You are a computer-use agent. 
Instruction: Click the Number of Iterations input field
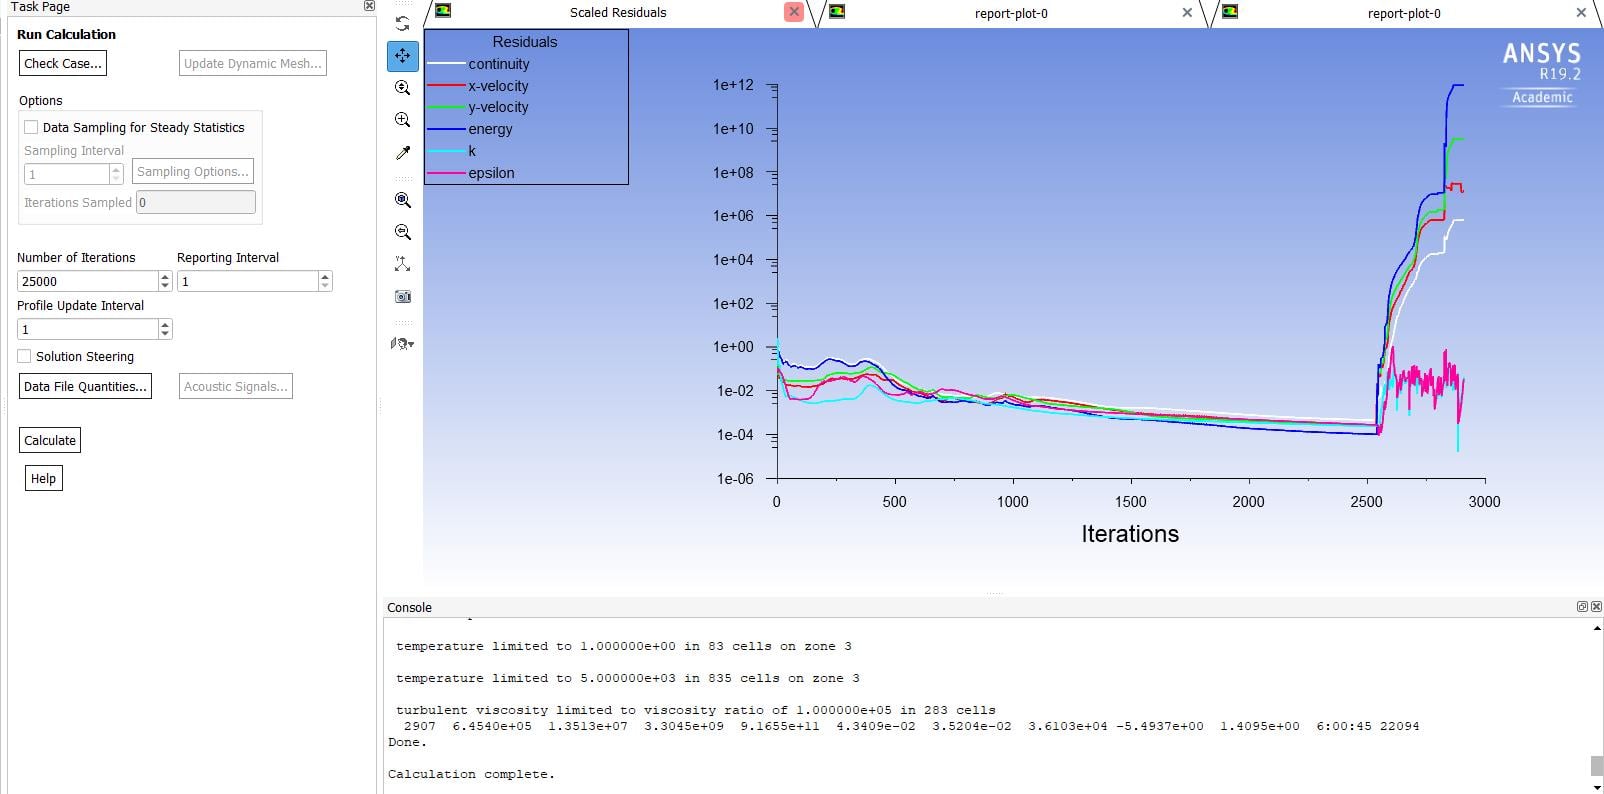(87, 282)
